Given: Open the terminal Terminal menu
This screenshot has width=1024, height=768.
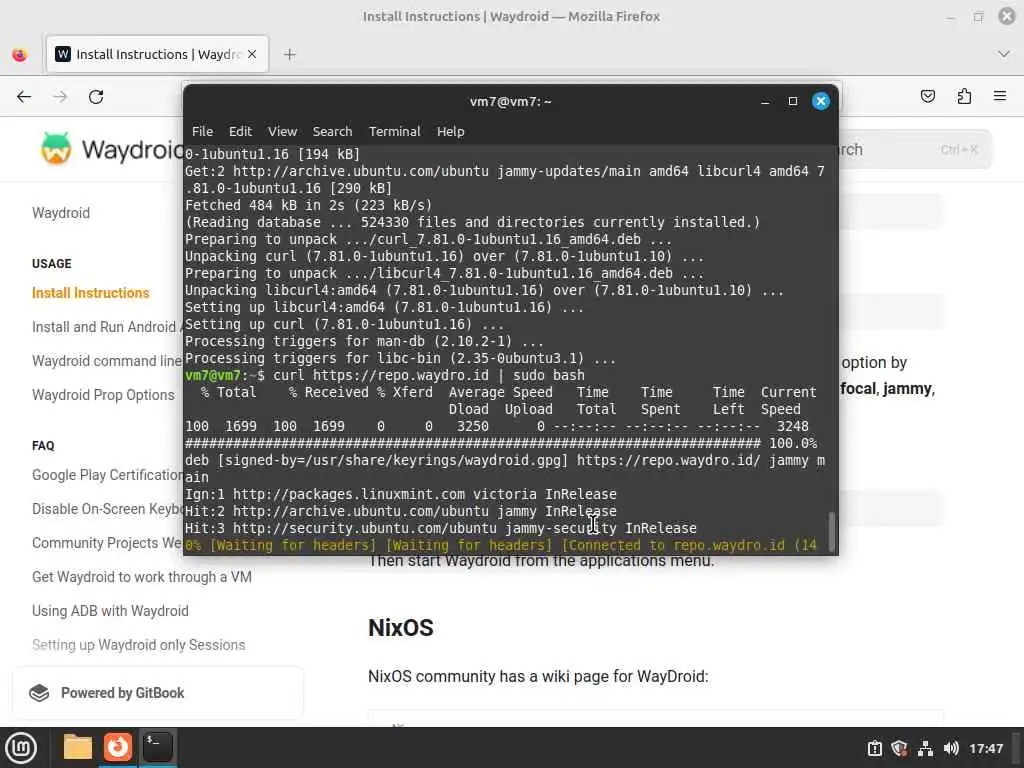Looking at the screenshot, I should coord(394,131).
